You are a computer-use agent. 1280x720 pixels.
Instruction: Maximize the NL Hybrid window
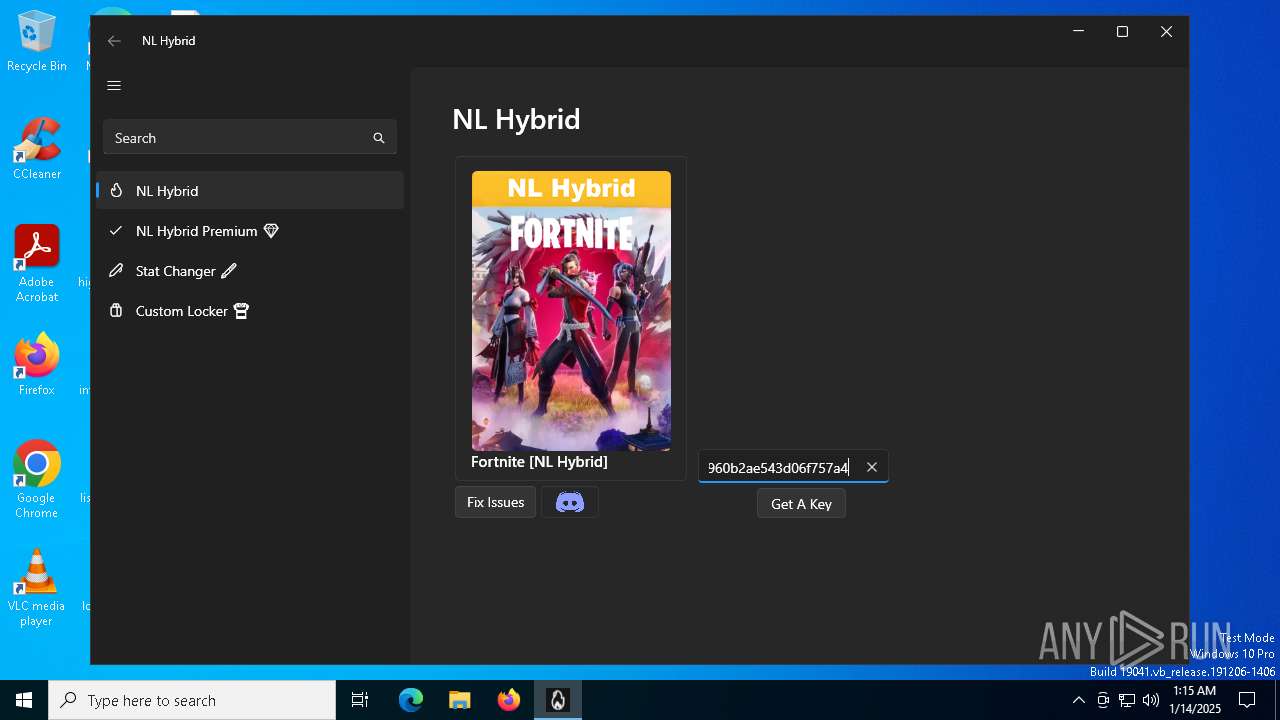pos(1122,32)
